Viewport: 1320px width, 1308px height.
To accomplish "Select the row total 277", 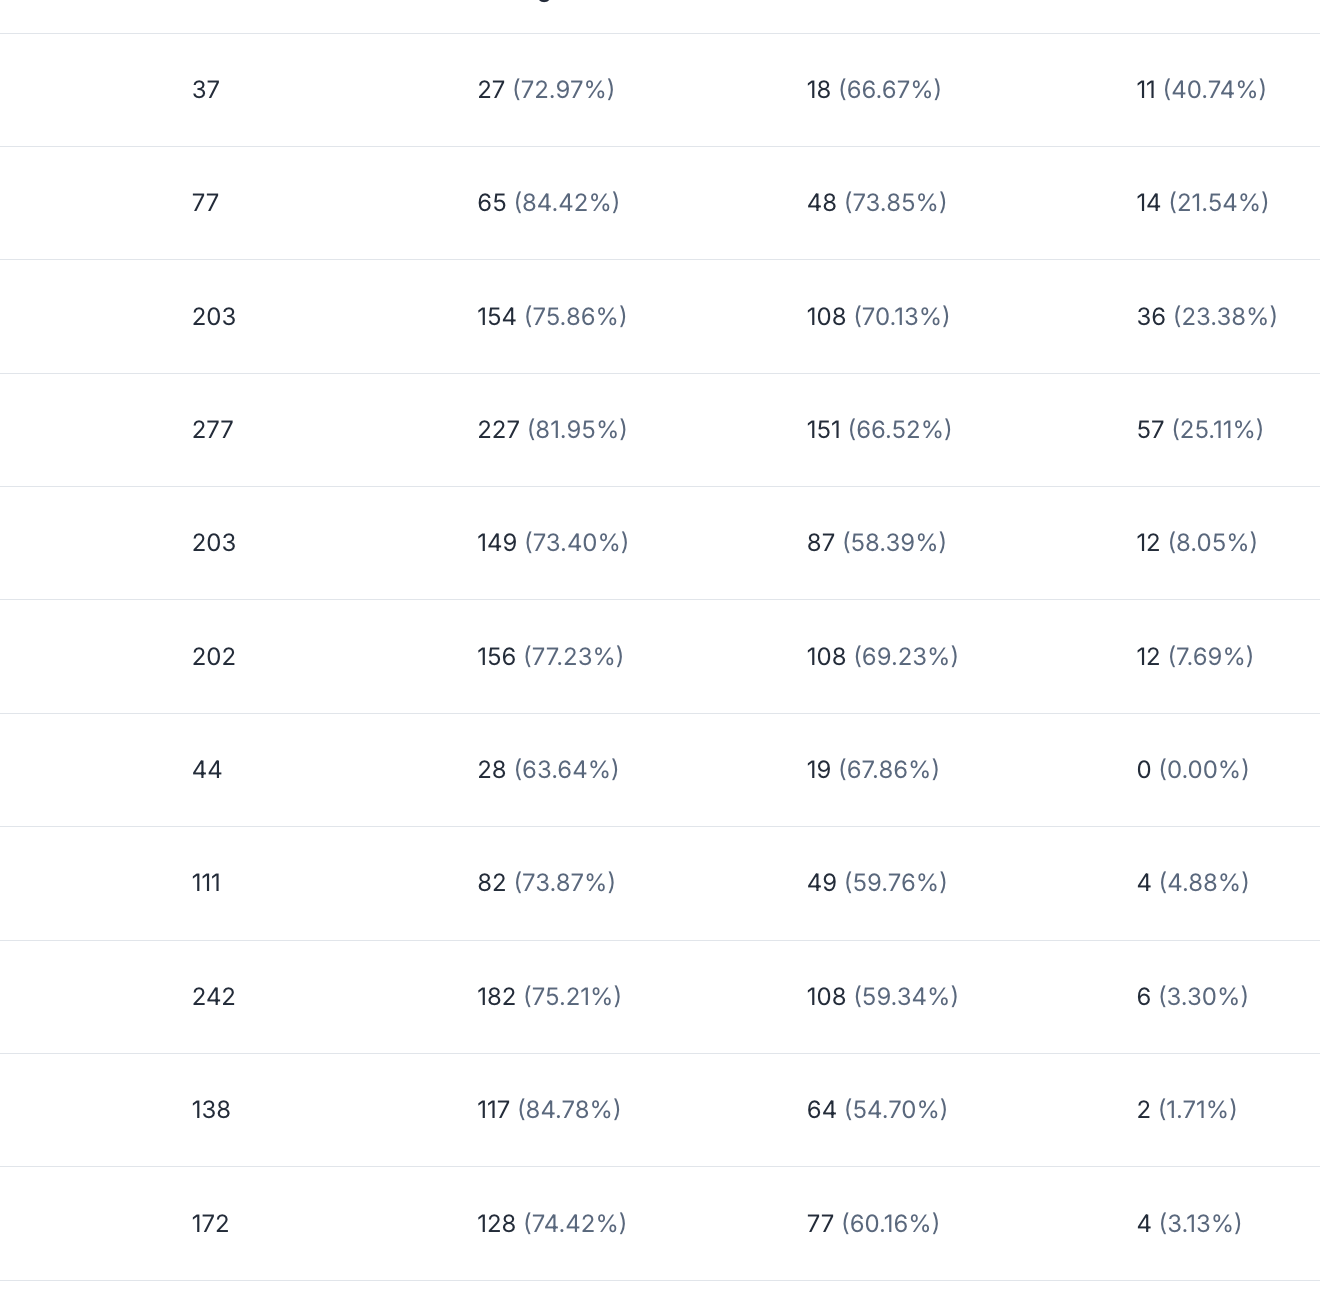I will click(x=213, y=430).
